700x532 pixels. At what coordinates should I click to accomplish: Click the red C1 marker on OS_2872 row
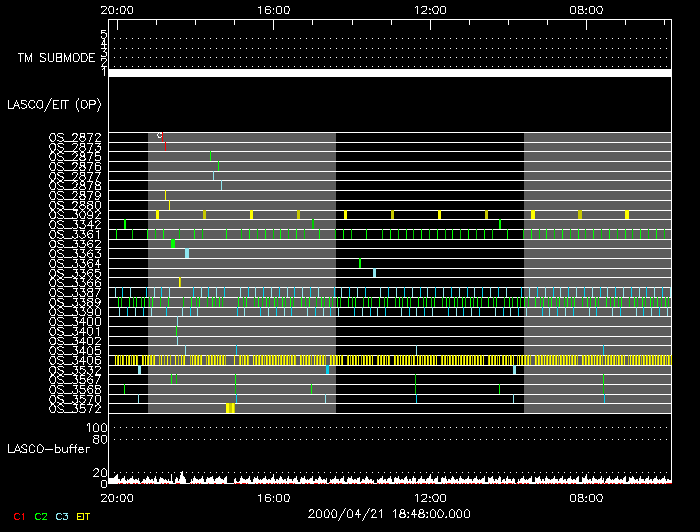(x=162, y=136)
